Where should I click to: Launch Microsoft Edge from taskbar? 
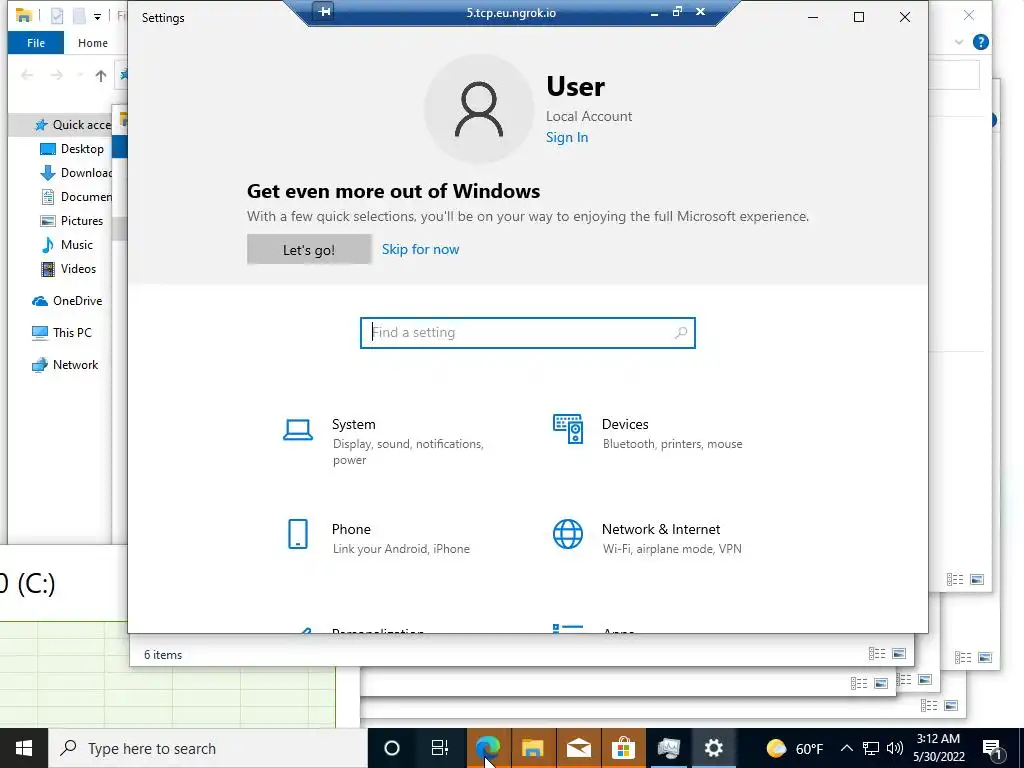488,748
